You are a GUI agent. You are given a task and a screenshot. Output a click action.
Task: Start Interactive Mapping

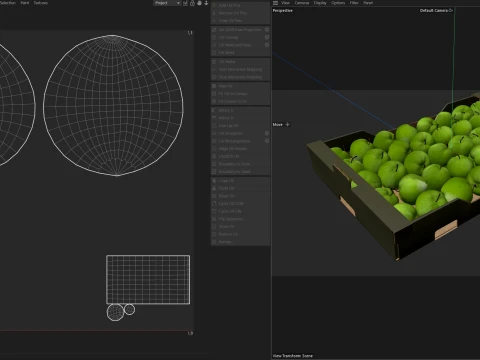click(x=240, y=69)
